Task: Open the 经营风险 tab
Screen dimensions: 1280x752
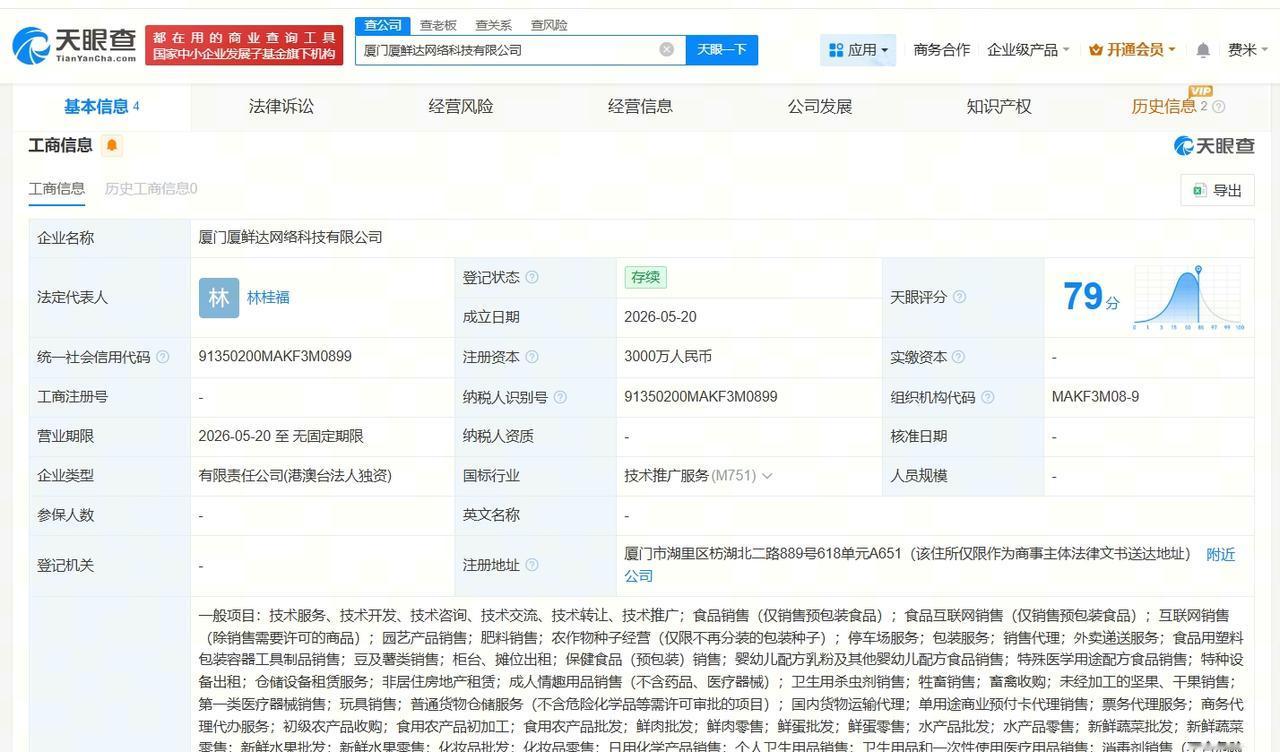Action: click(461, 107)
